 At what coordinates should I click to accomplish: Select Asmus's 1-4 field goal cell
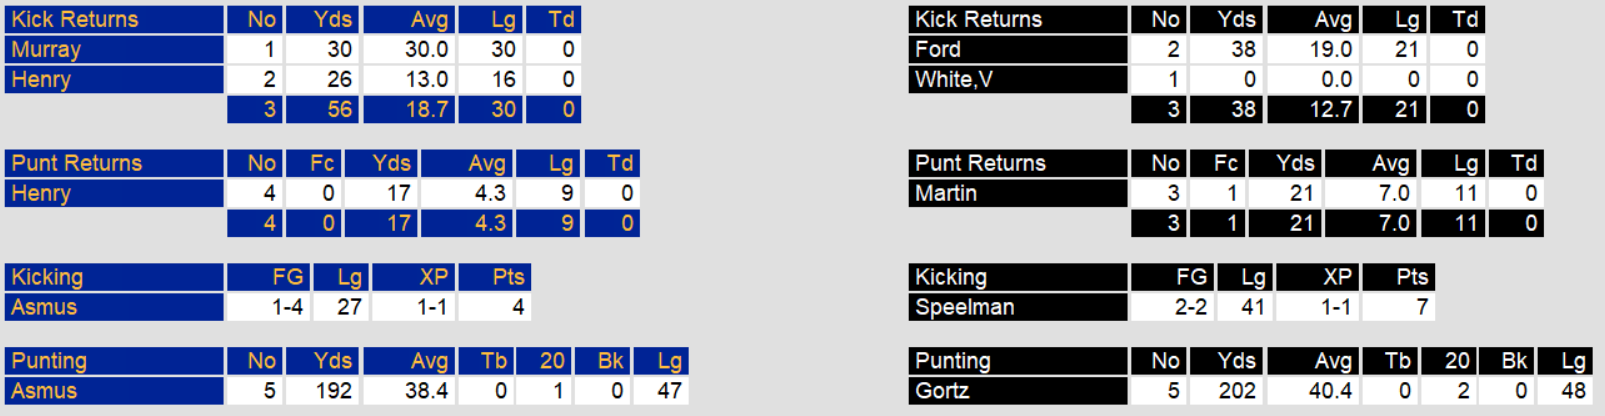coord(287,308)
